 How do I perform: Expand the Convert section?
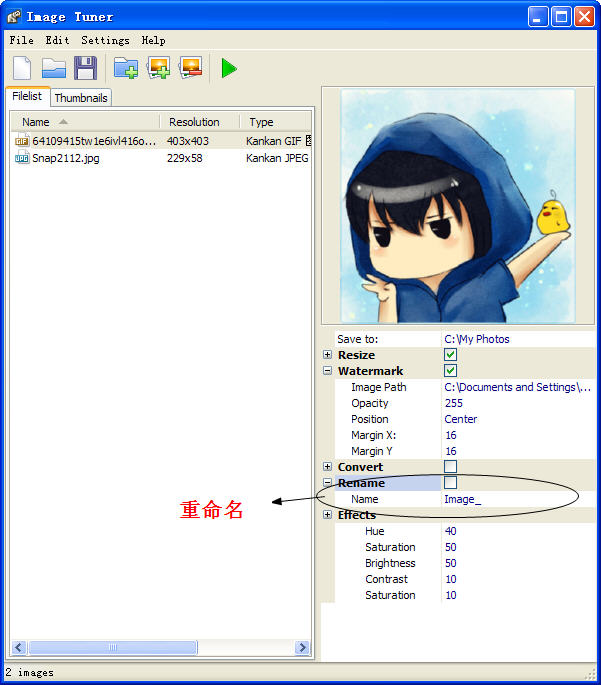[328, 467]
